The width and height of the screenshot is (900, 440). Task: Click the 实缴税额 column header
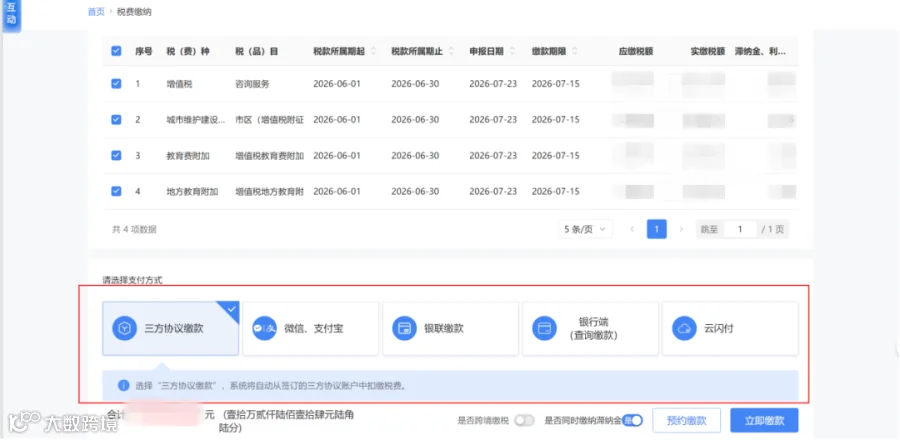(x=708, y=51)
